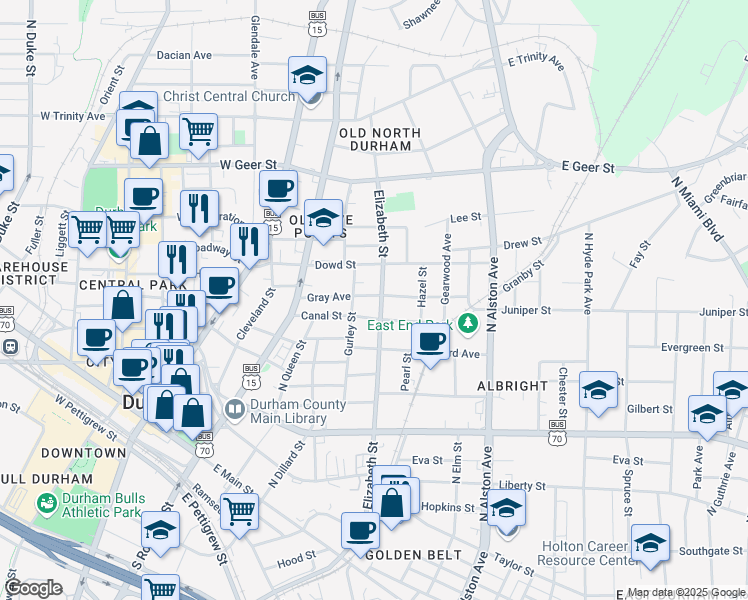Click the school marker at Old Five Points
The height and width of the screenshot is (600, 748).
click(x=323, y=218)
